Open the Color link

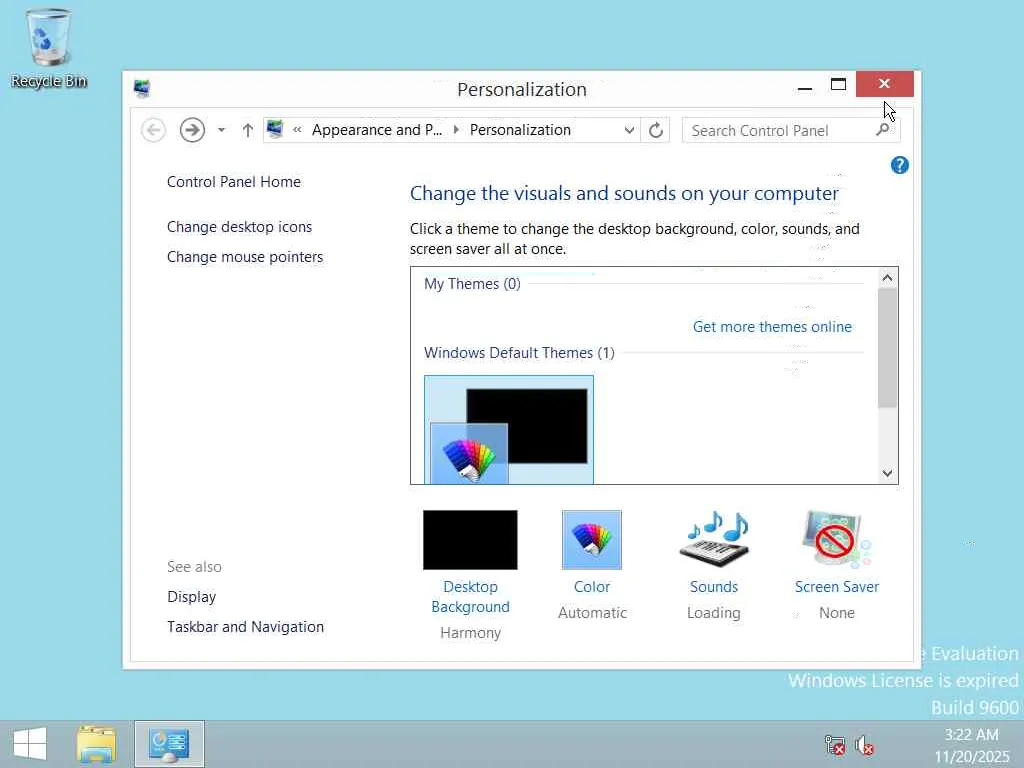click(592, 586)
